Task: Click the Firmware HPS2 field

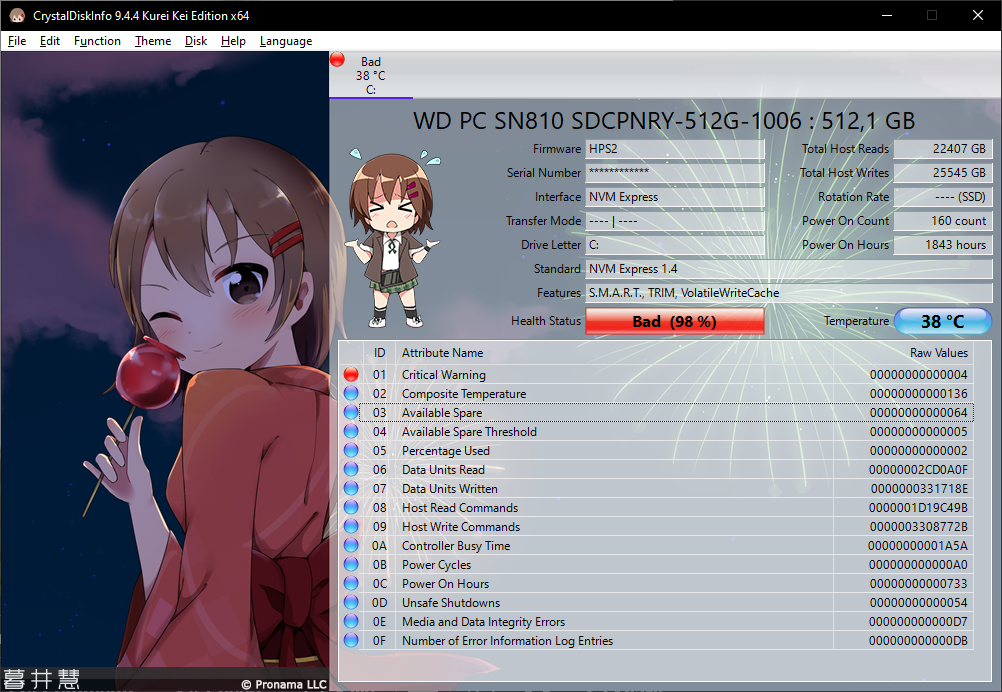Action: point(675,149)
